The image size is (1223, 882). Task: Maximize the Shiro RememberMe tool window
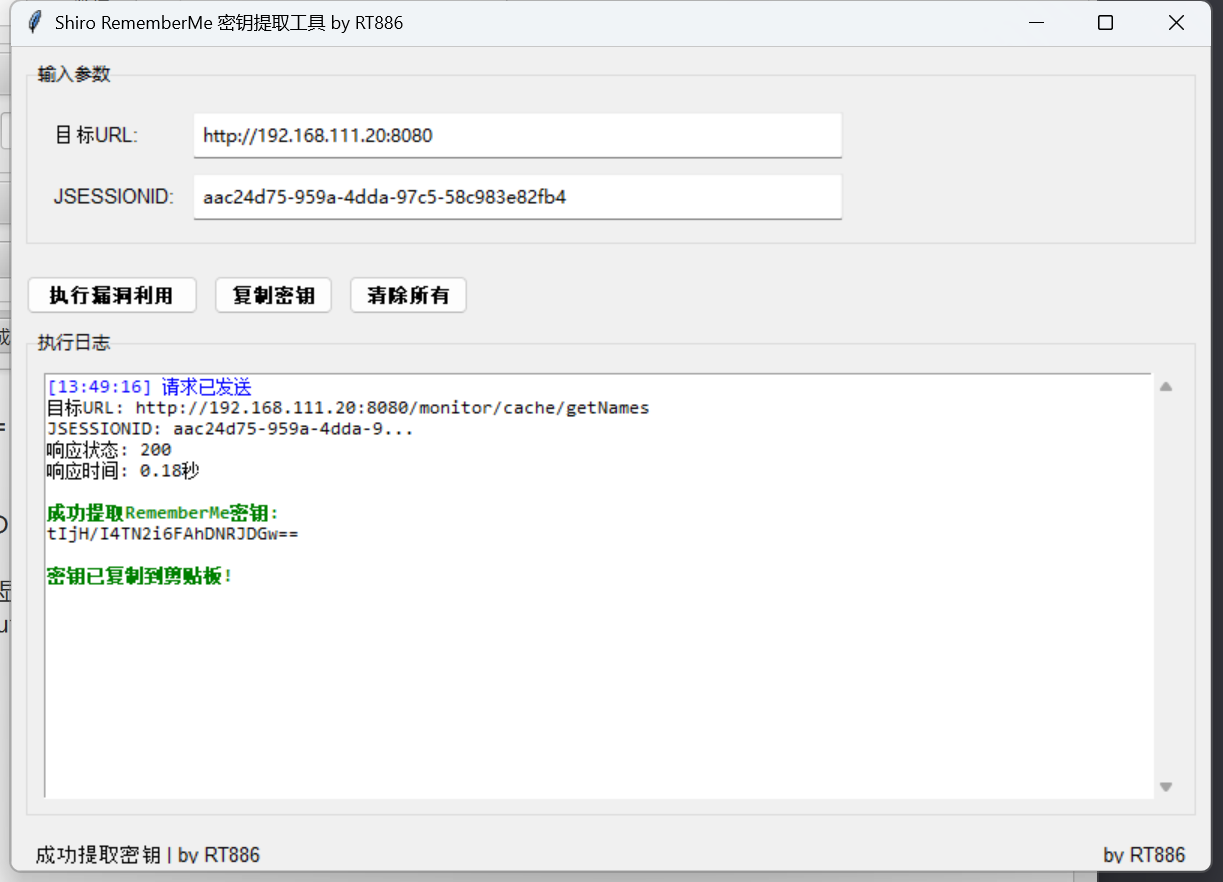[1105, 22]
